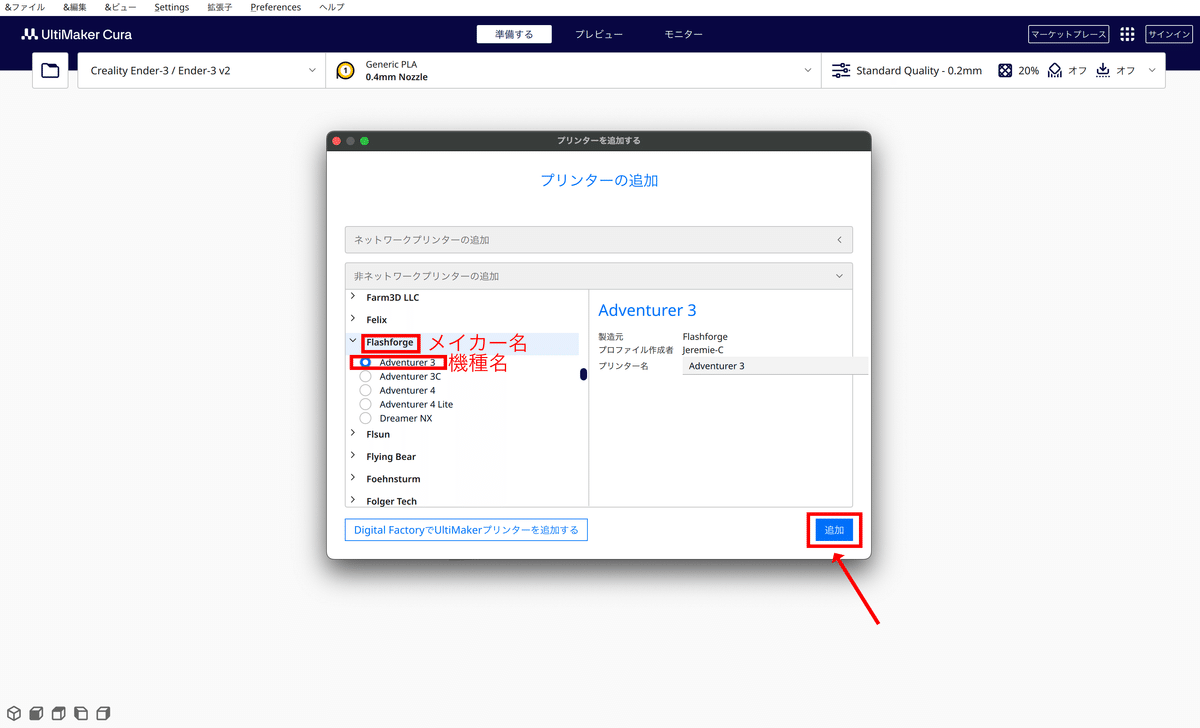The width and height of the screenshot is (1200, 728).
Task: Click the UltiMaker Cura logo
Action: pyautogui.click(x=77, y=34)
